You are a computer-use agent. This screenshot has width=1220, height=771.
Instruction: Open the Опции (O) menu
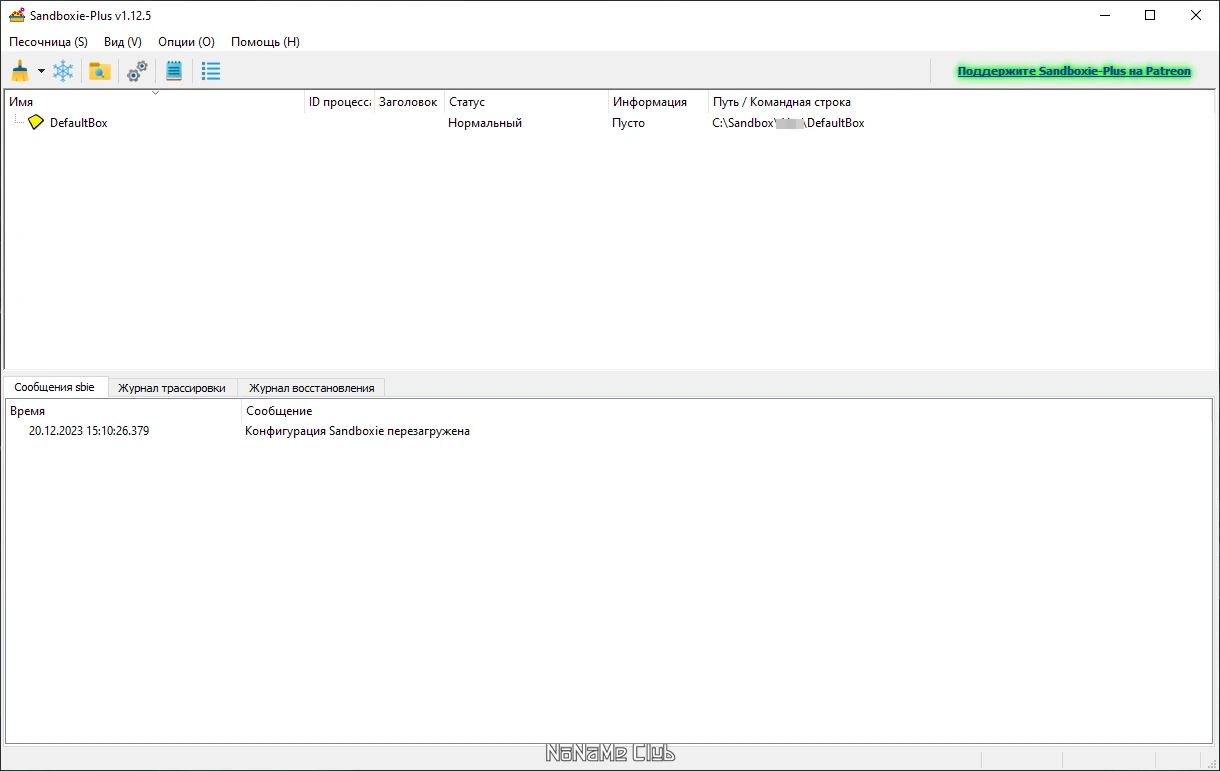click(x=186, y=42)
